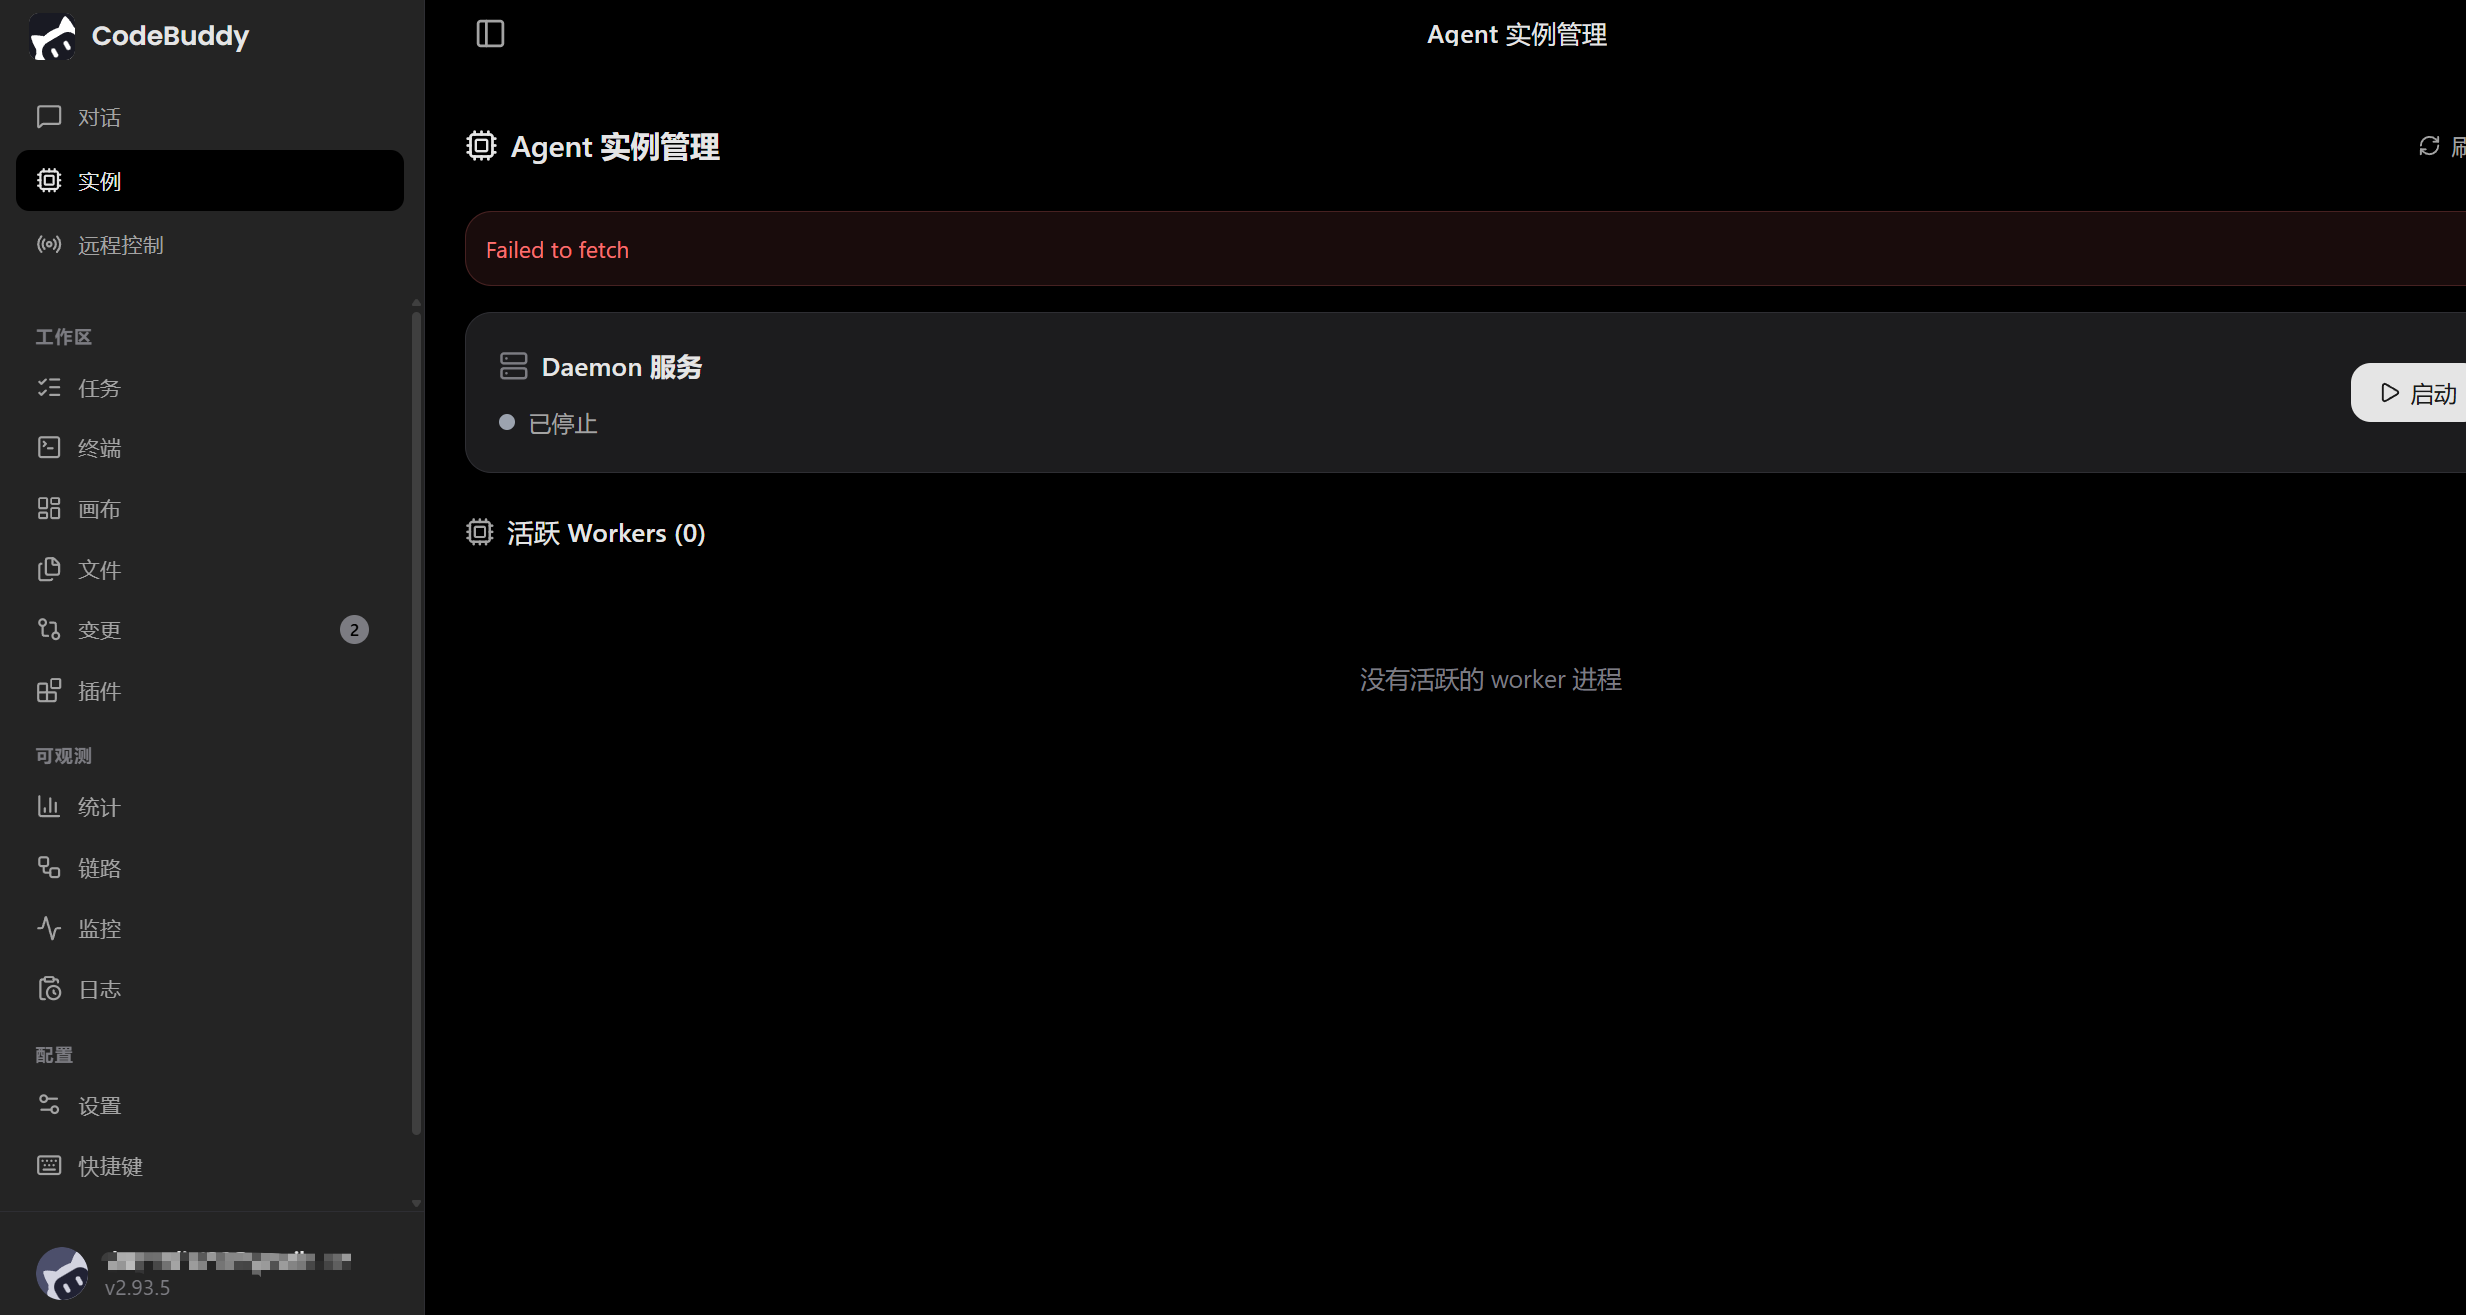Click the 变更 count badge showing 2

354,629
